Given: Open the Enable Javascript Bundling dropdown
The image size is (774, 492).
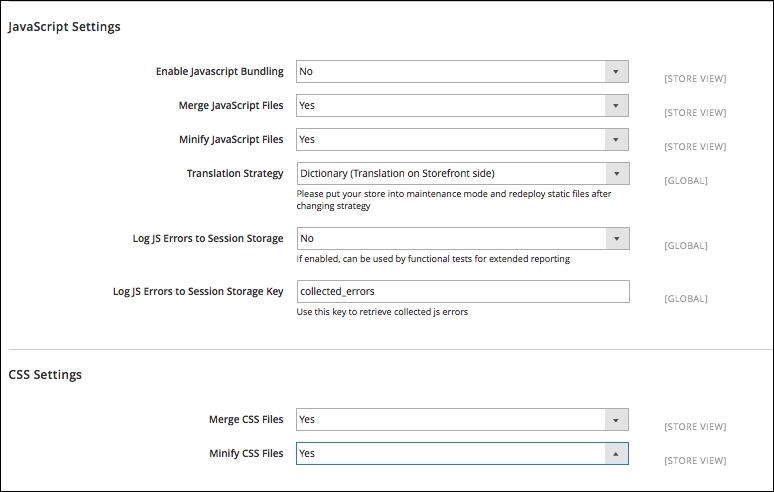Looking at the screenshot, I should click(x=462, y=72).
